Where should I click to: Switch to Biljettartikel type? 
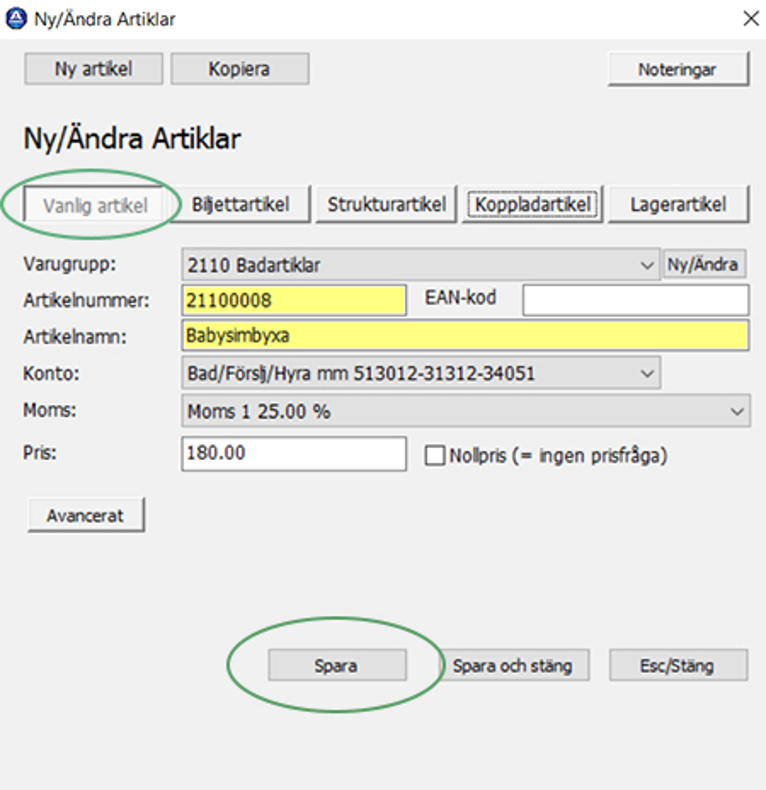(240, 205)
